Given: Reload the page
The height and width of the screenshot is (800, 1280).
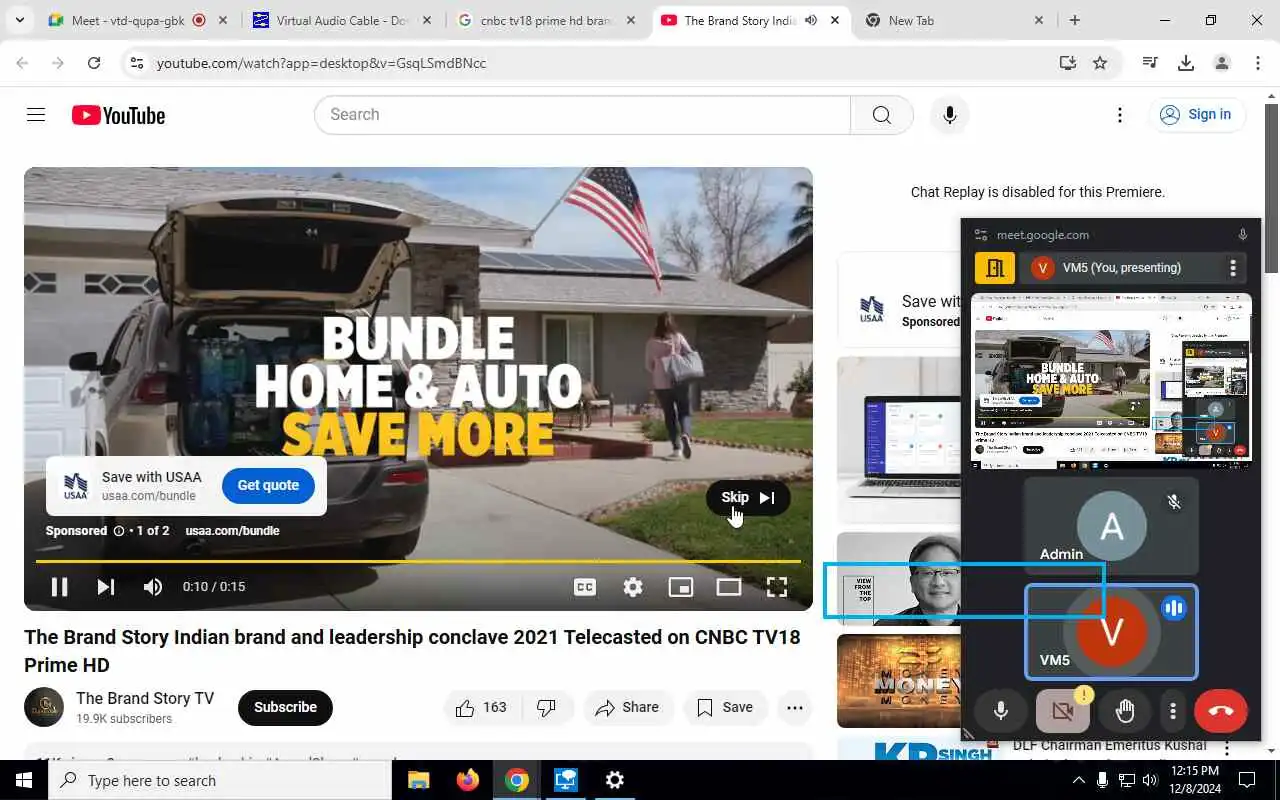Looking at the screenshot, I should (x=94, y=63).
